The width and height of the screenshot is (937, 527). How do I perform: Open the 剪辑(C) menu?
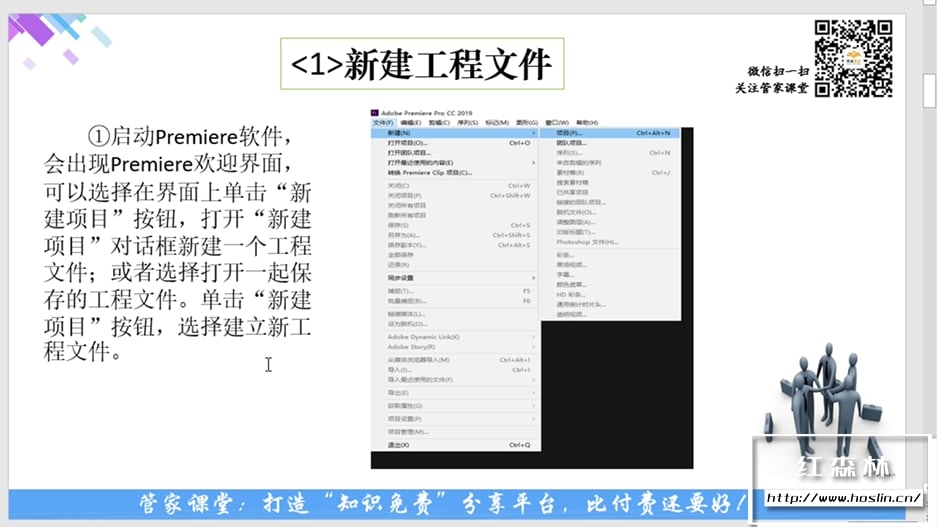tap(439, 122)
